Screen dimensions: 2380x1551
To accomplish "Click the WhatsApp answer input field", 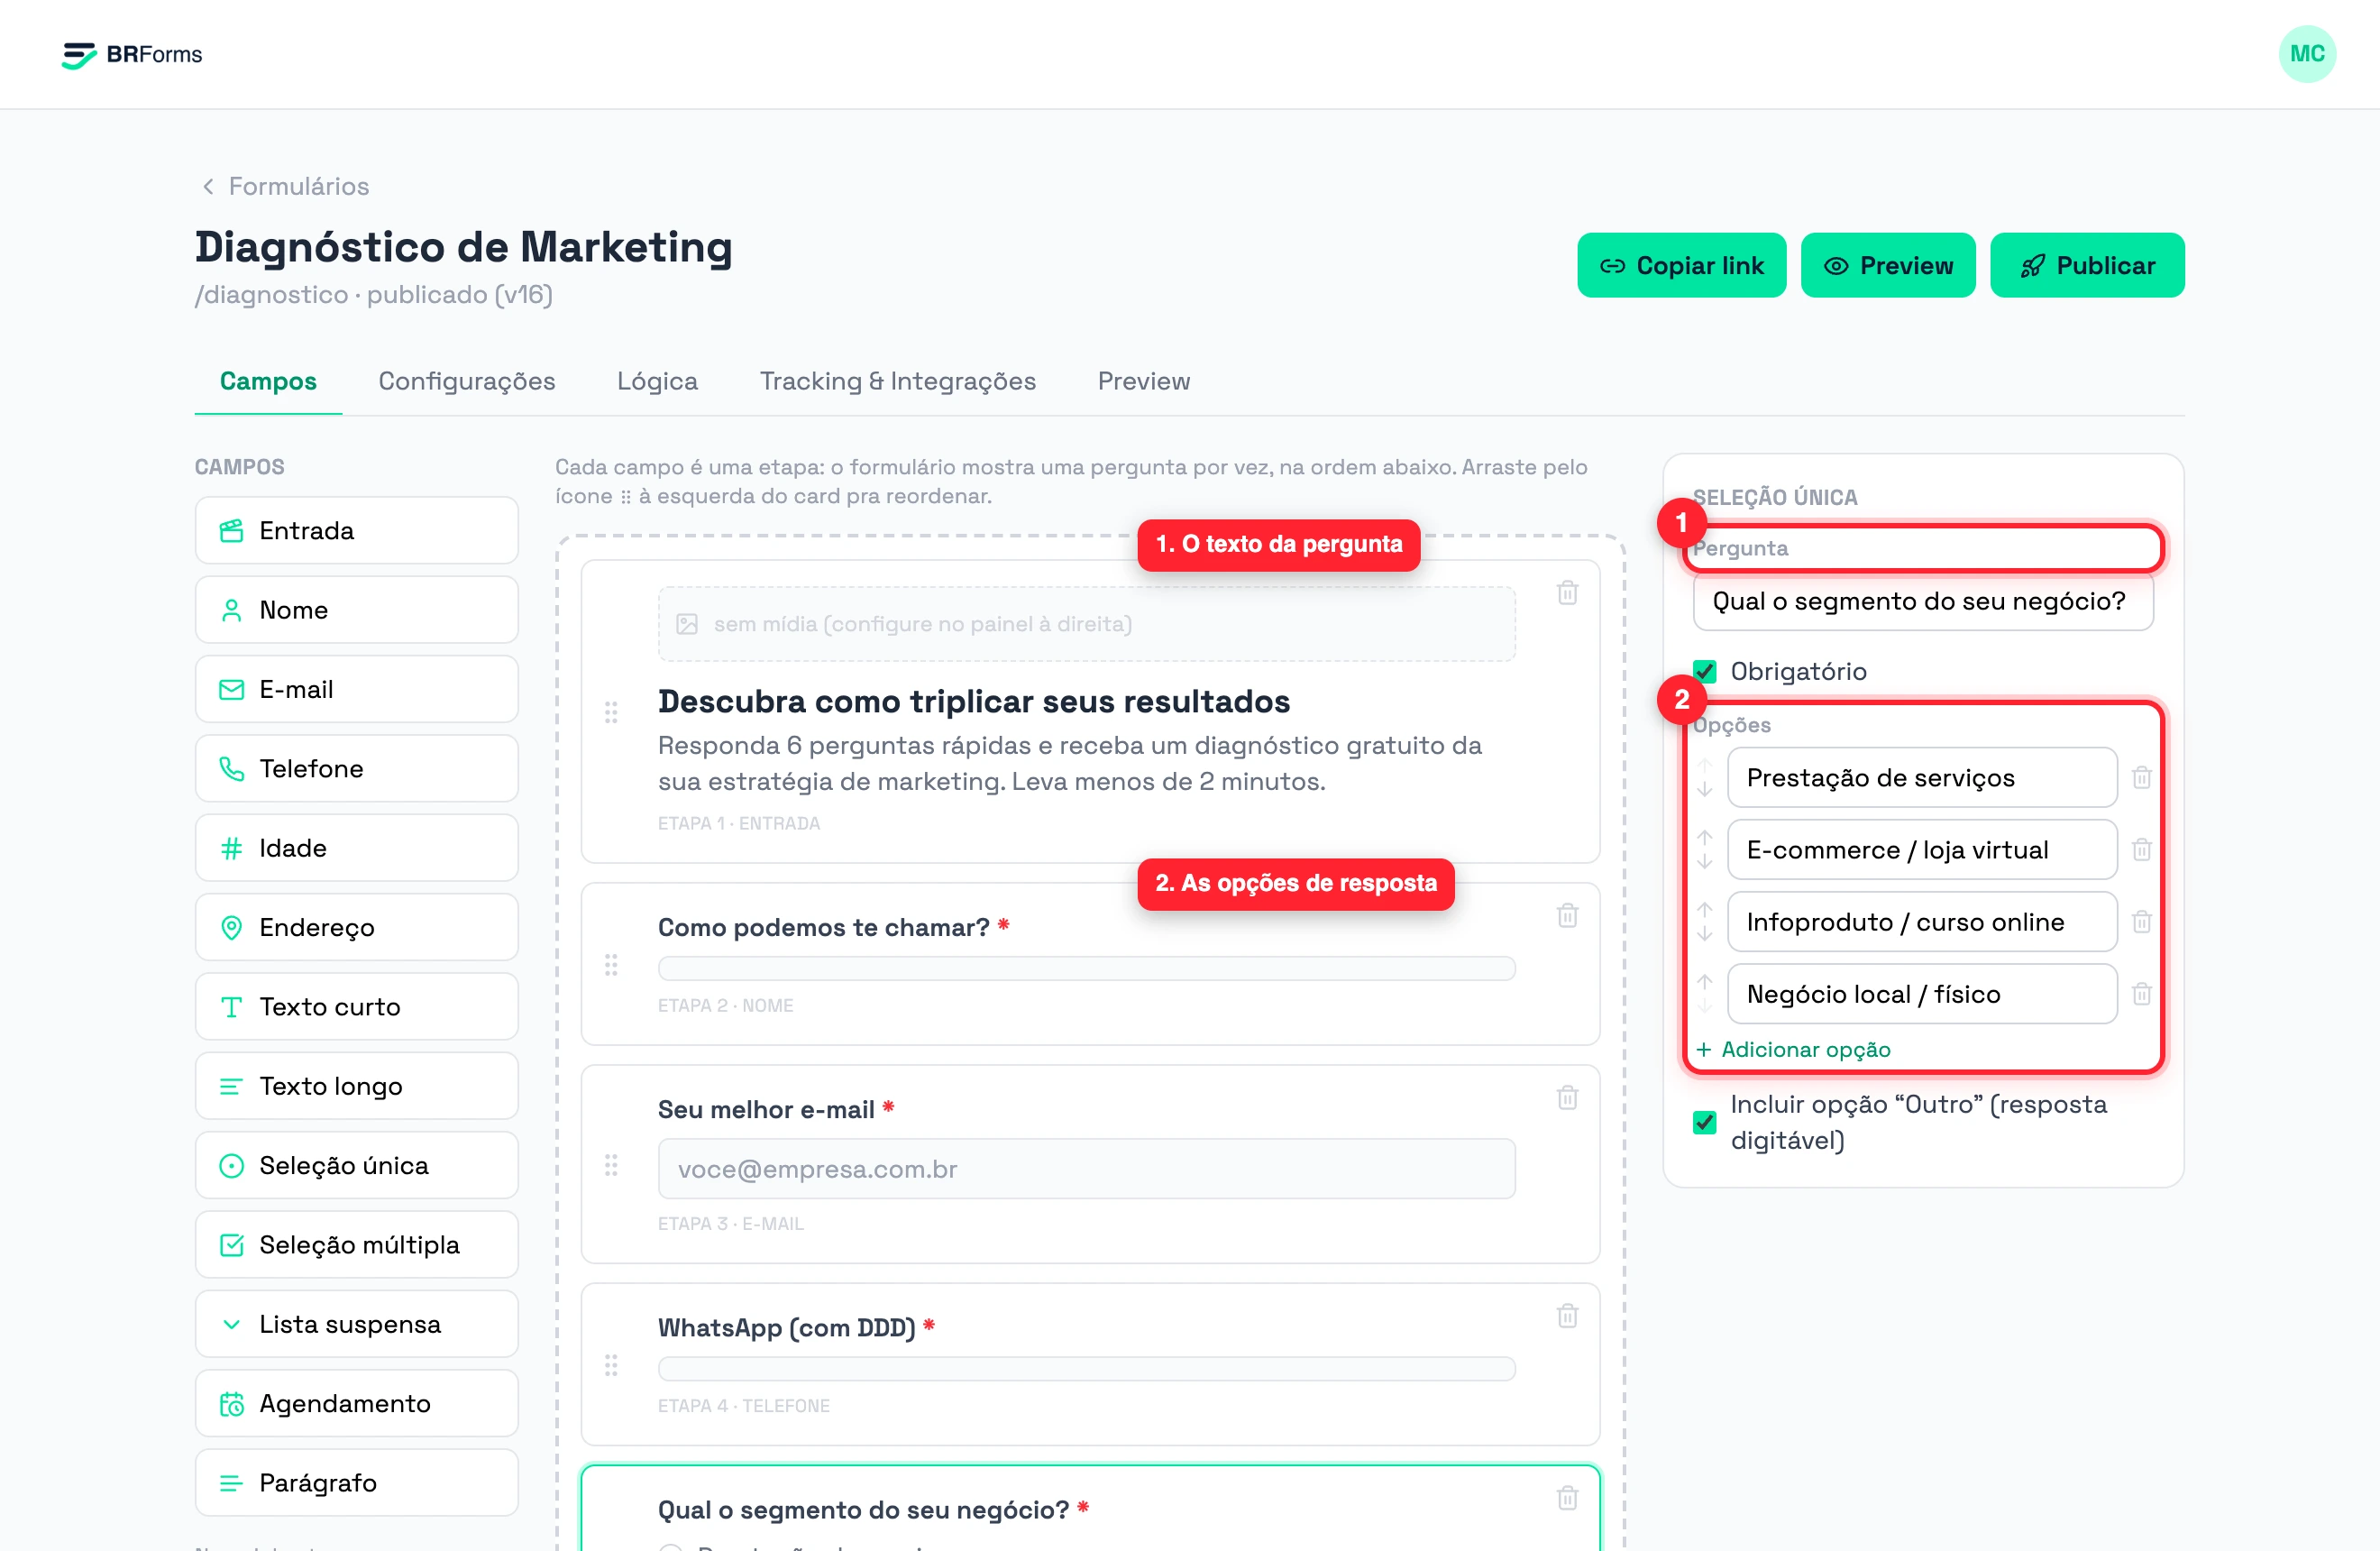I will [1086, 1368].
